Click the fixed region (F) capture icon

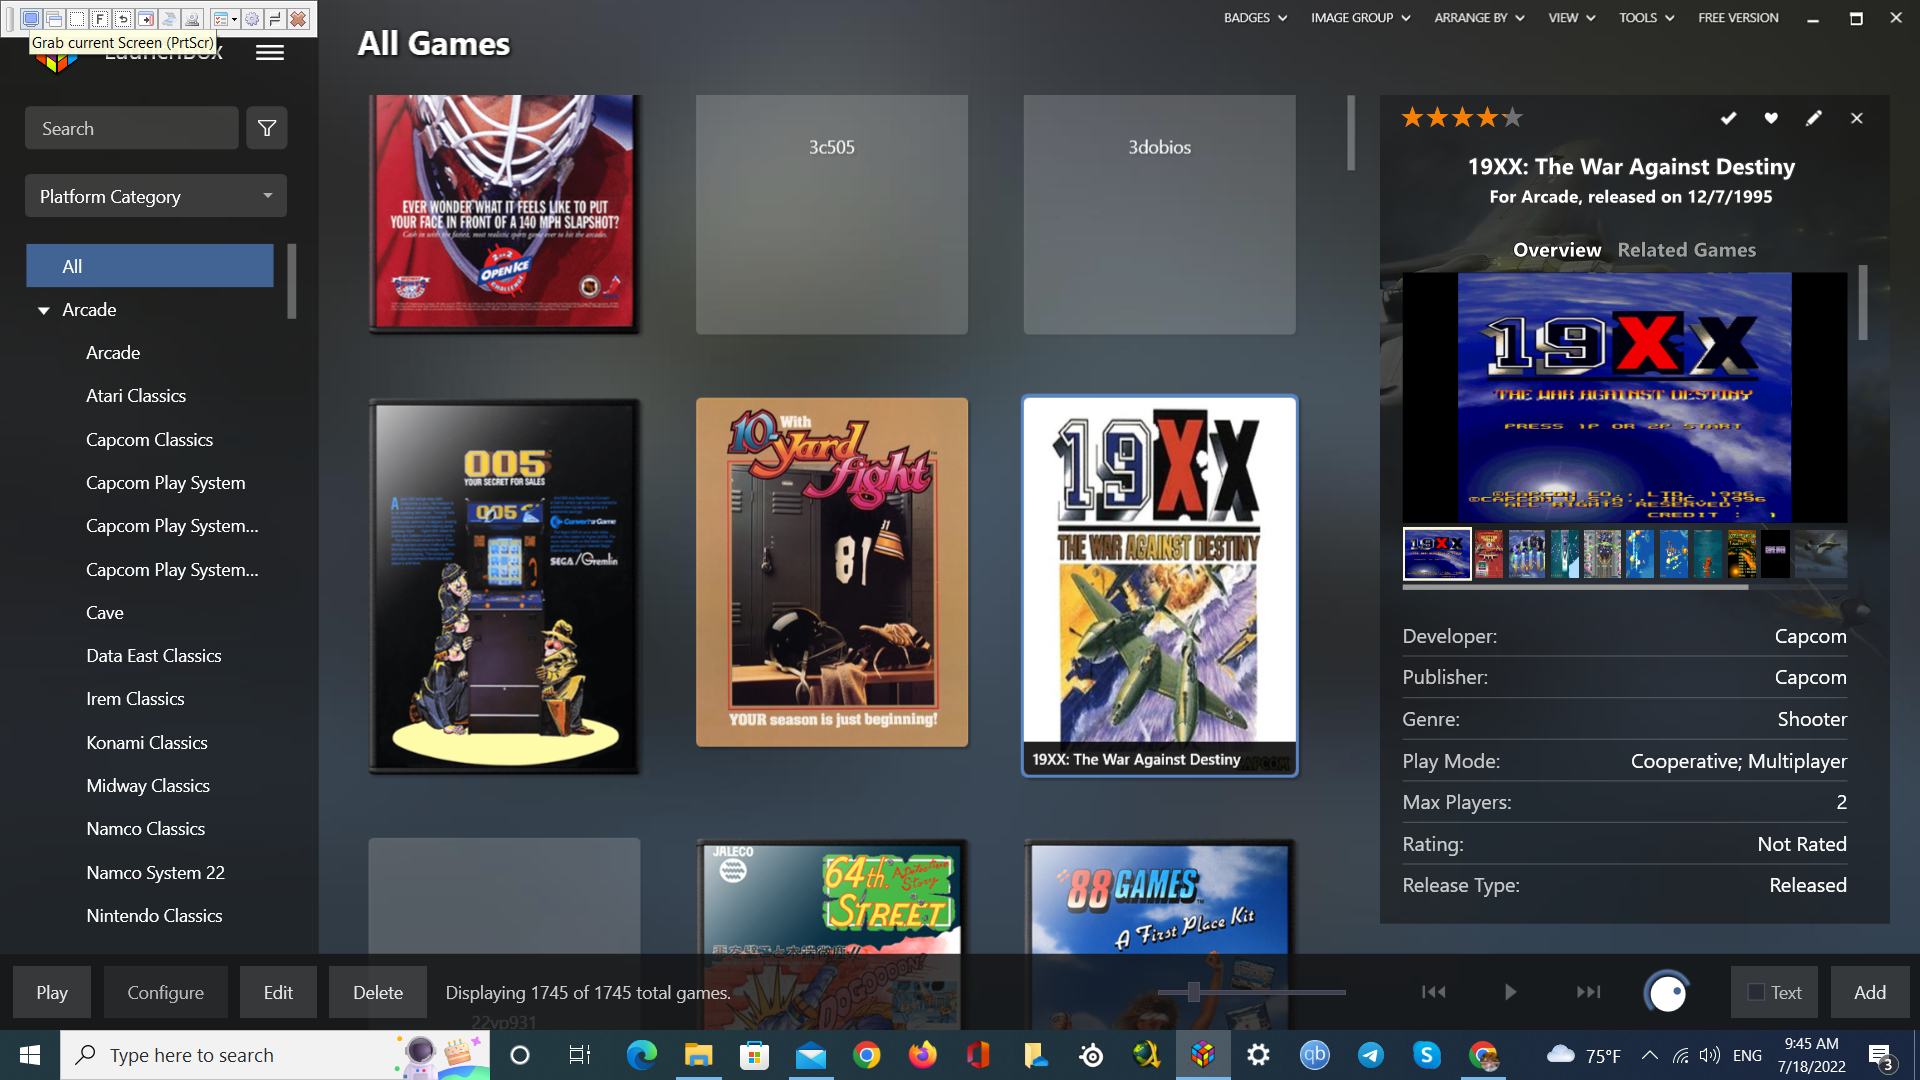click(100, 19)
